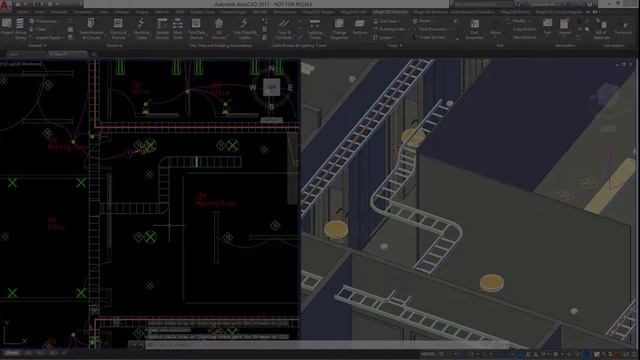Expand the Tools panel

click(x=395, y=46)
